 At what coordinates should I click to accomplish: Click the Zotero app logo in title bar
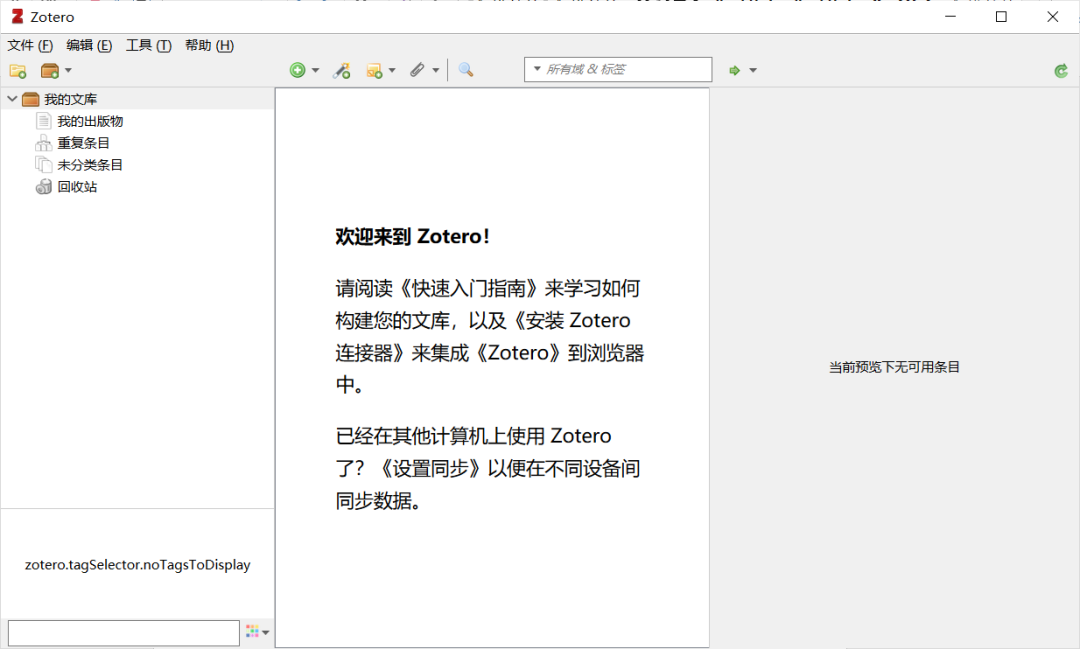pyautogui.click(x=17, y=17)
